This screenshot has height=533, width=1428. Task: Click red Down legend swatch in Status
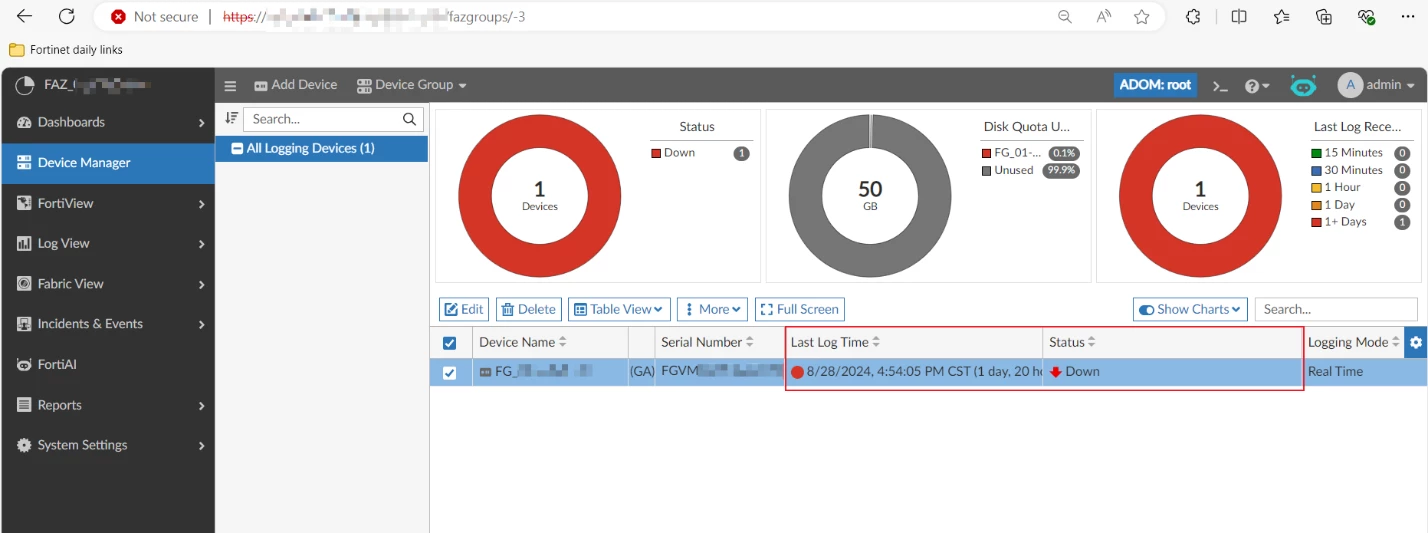(656, 153)
